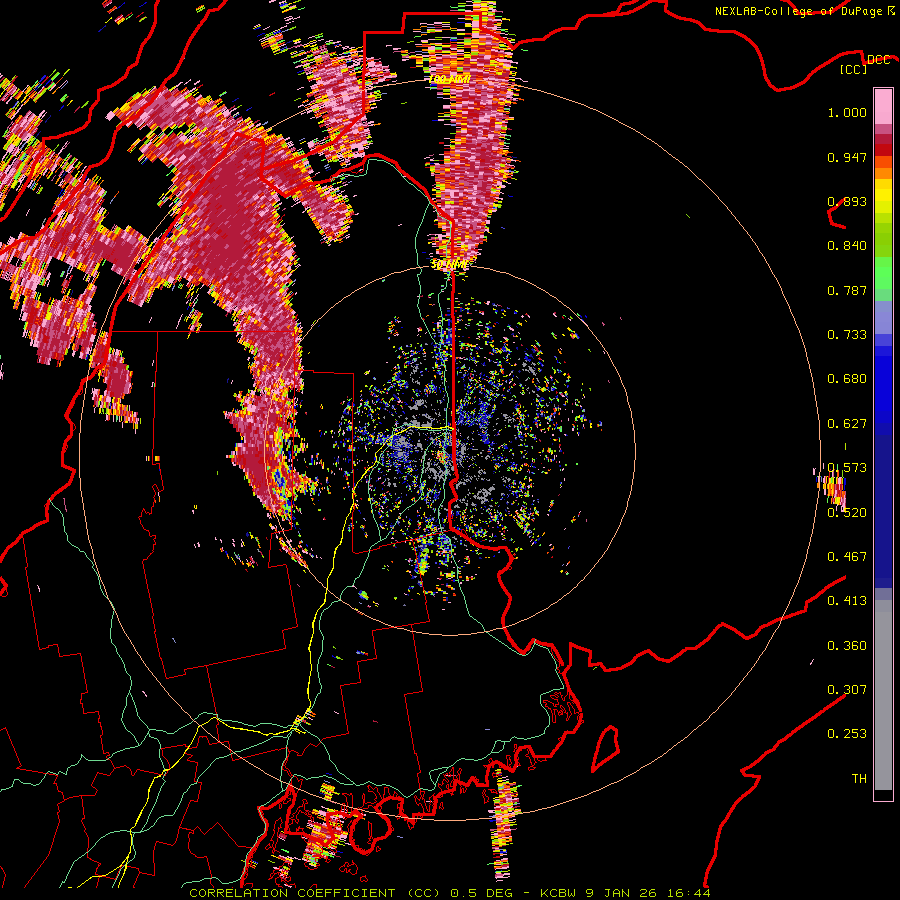Select the 0.787 scale value

[847, 290]
